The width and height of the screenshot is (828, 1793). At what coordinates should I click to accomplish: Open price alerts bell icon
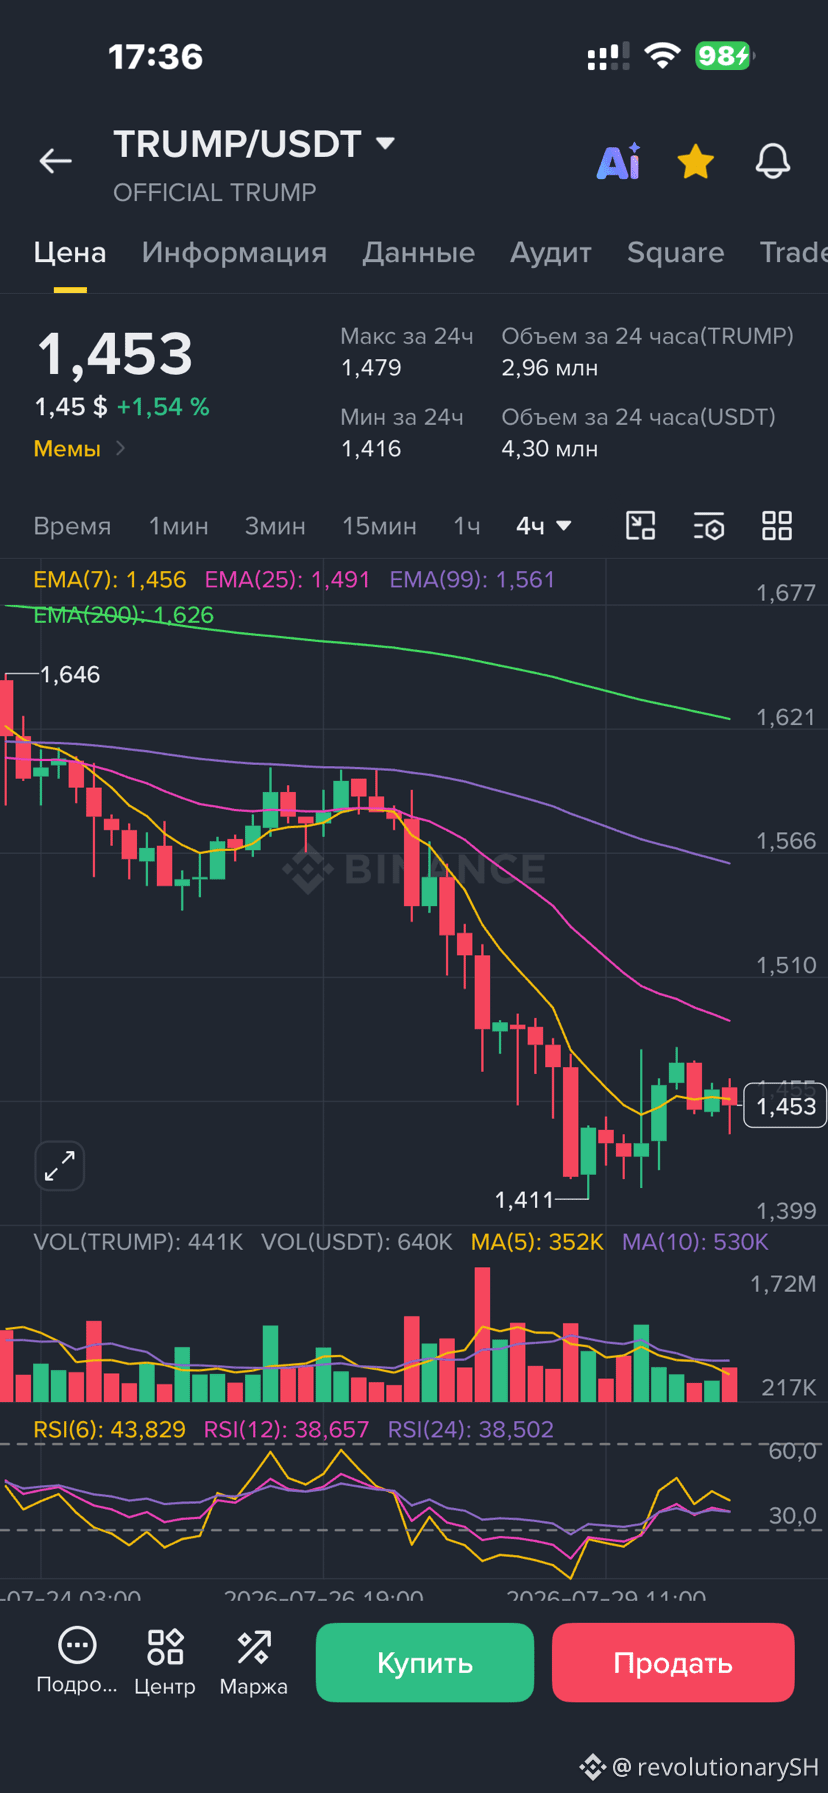[x=772, y=161]
